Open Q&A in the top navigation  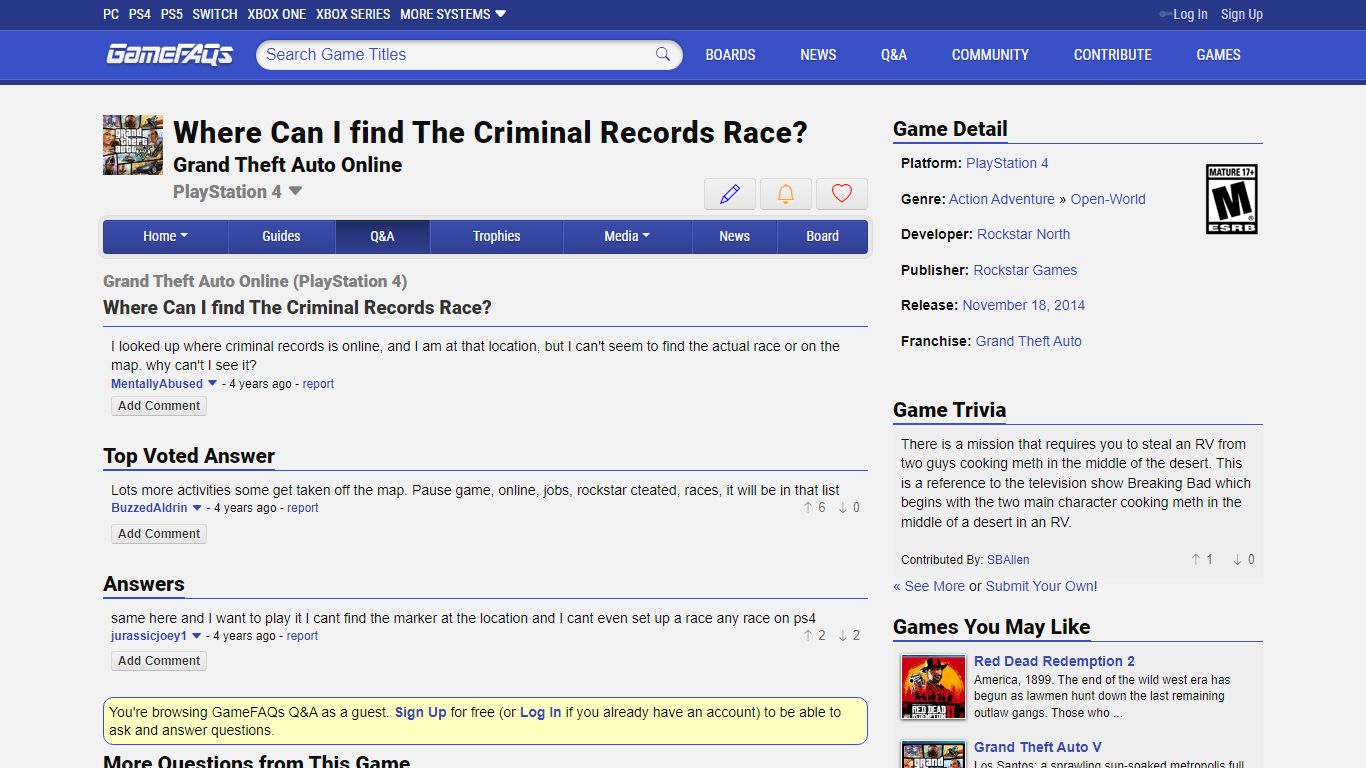pos(894,55)
